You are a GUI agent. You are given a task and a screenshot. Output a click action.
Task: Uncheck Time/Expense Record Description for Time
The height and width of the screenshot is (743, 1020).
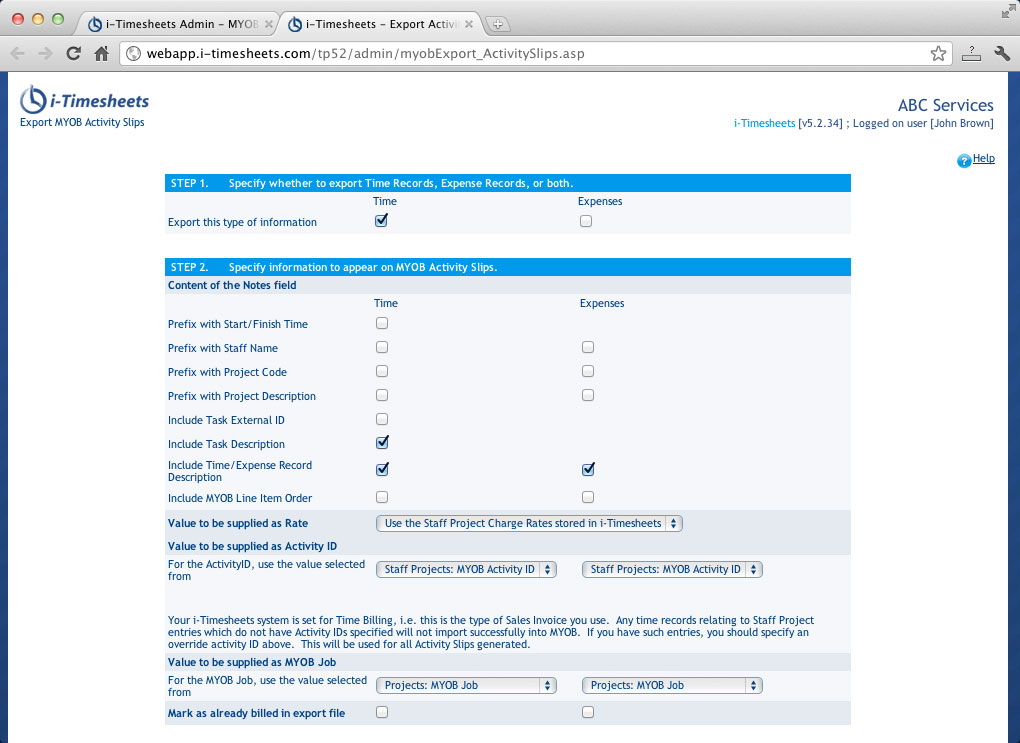tap(382, 469)
